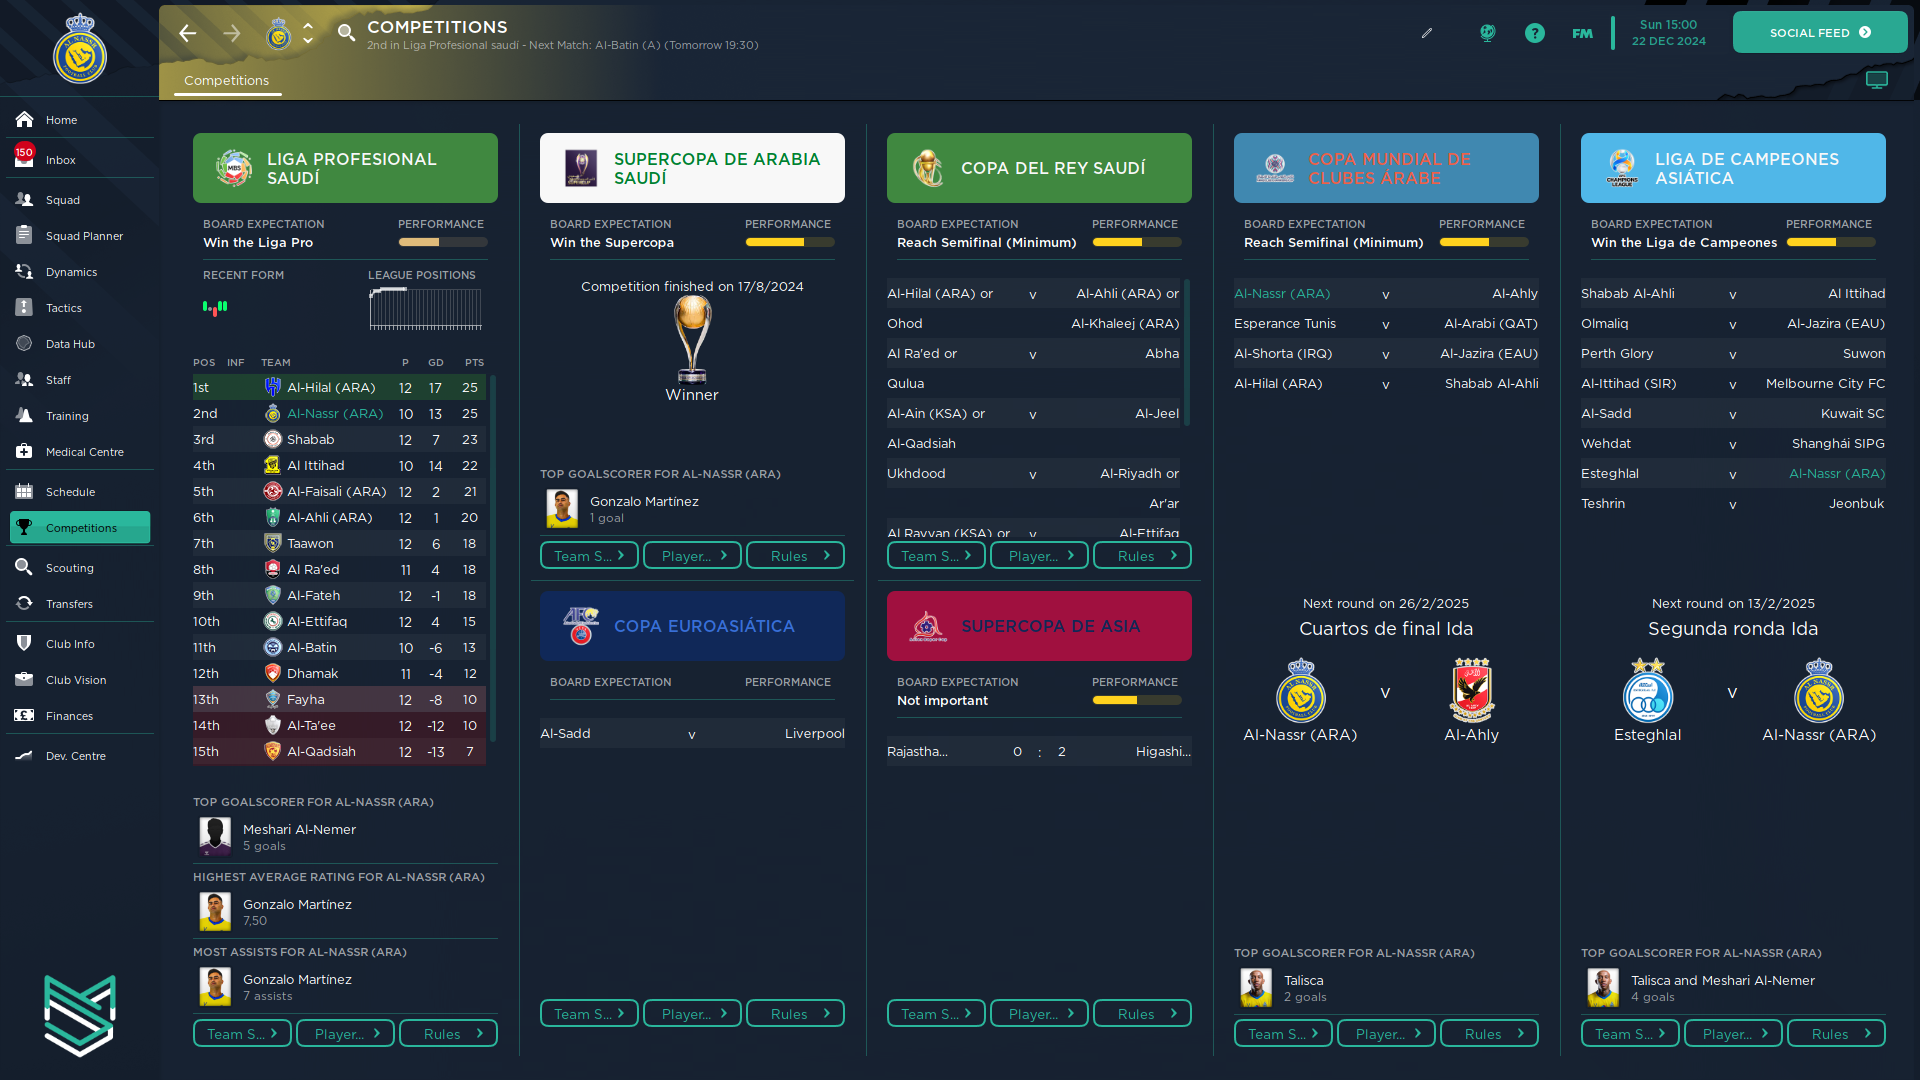Expand Team S... under Supercopa de Arabia

coord(589,556)
